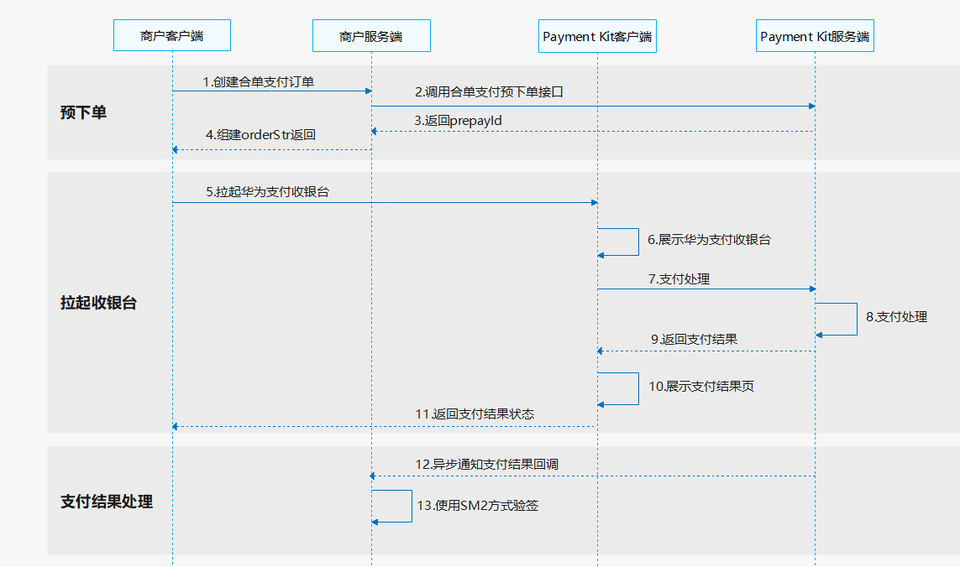Click the 7.支付处理 message label
960x567 pixels.
point(678,279)
